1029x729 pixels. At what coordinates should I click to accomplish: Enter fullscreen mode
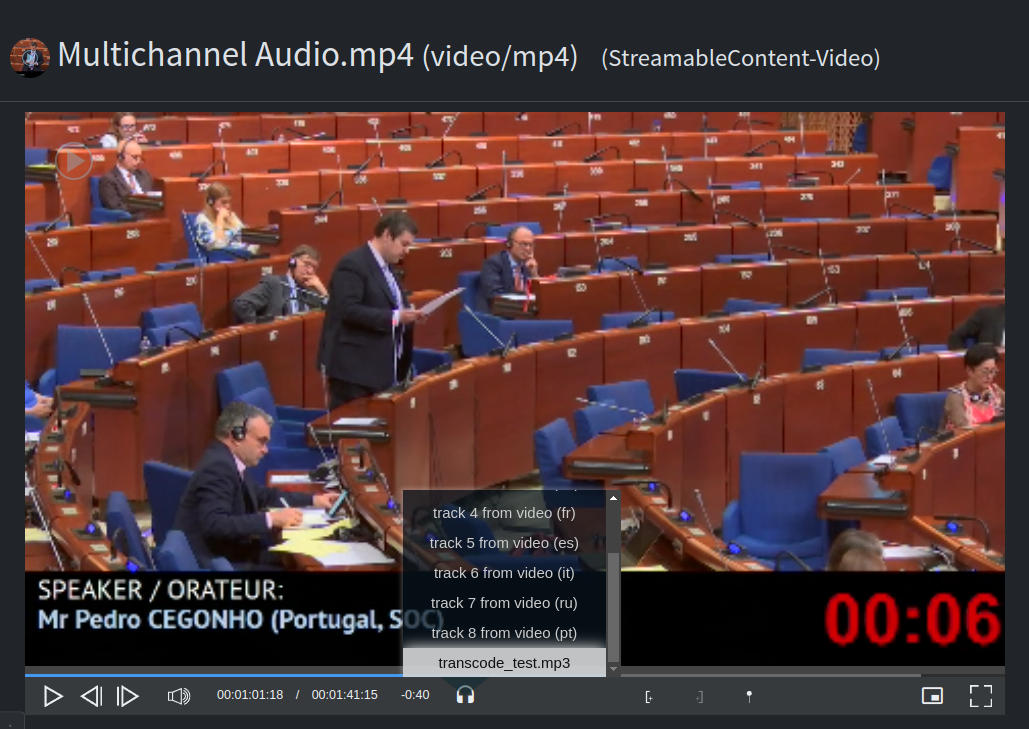coord(981,696)
